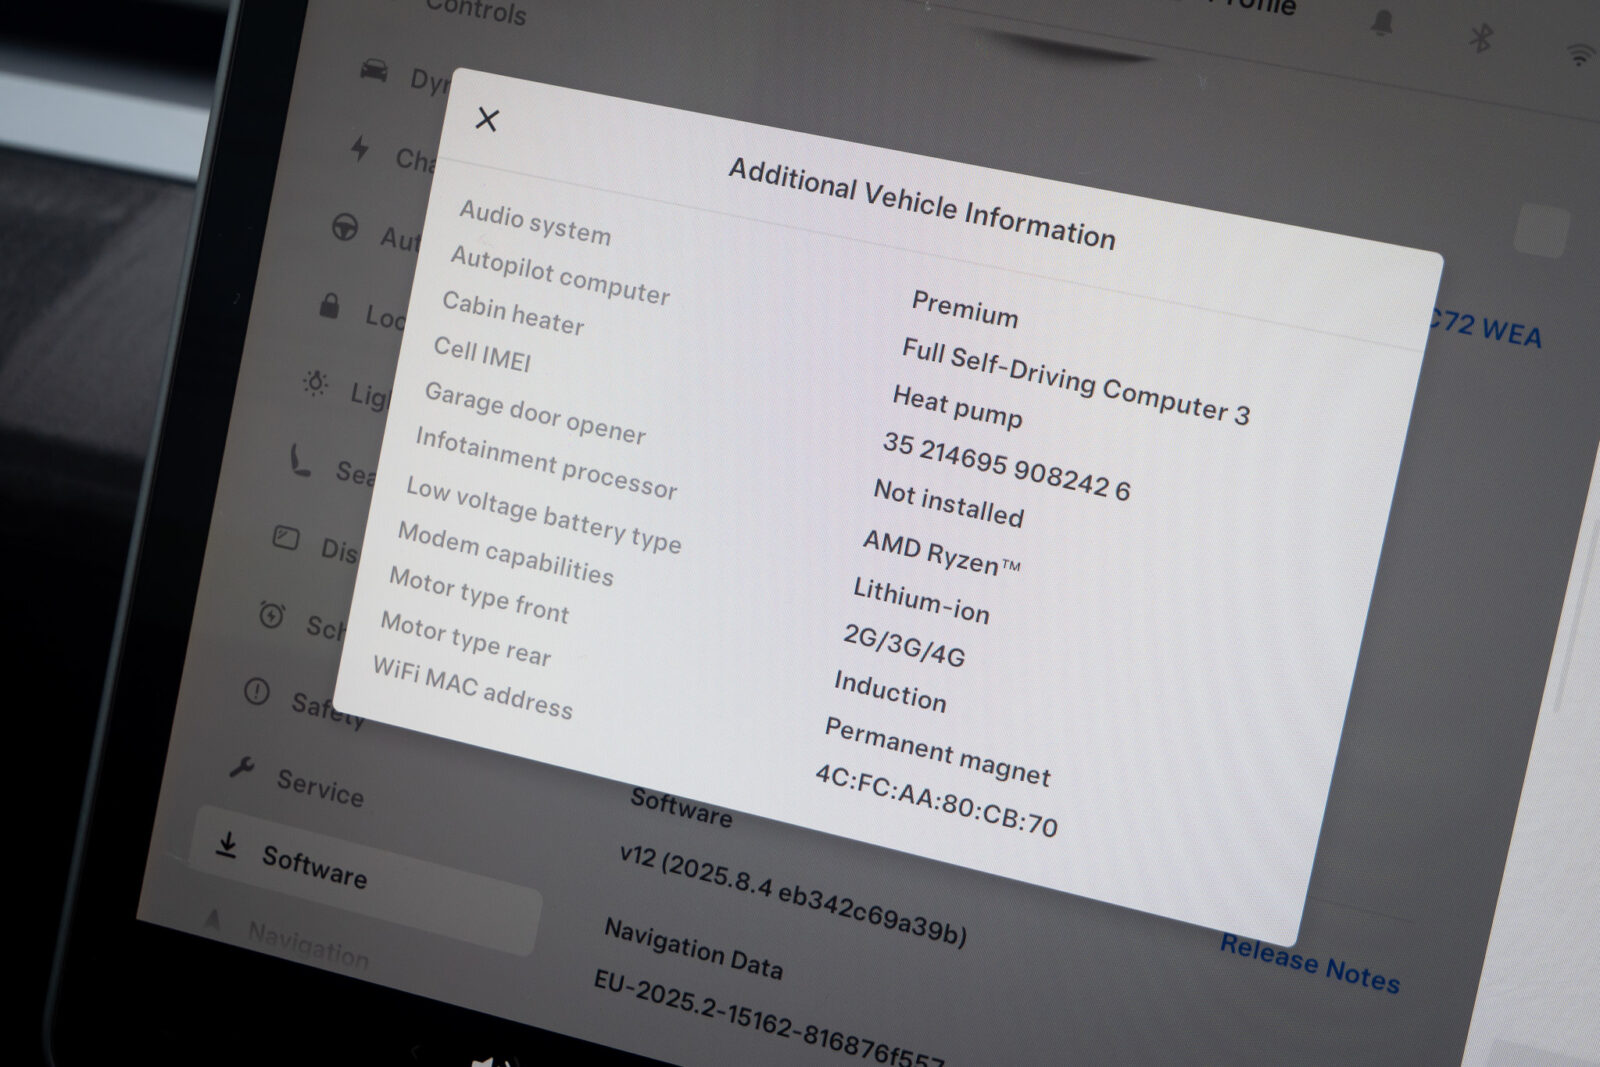Tap the 'Motor type front' label
Image resolution: width=1600 pixels, height=1067 pixels.
pyautogui.click(x=478, y=594)
